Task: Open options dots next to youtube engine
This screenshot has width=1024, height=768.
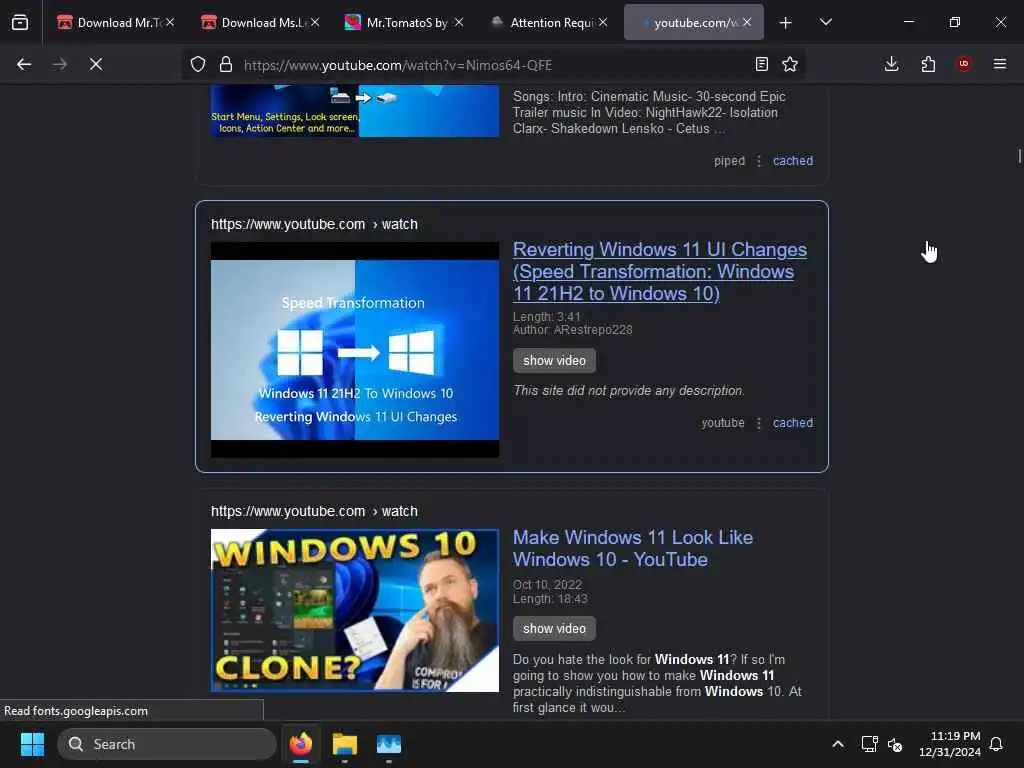Action: point(759,423)
